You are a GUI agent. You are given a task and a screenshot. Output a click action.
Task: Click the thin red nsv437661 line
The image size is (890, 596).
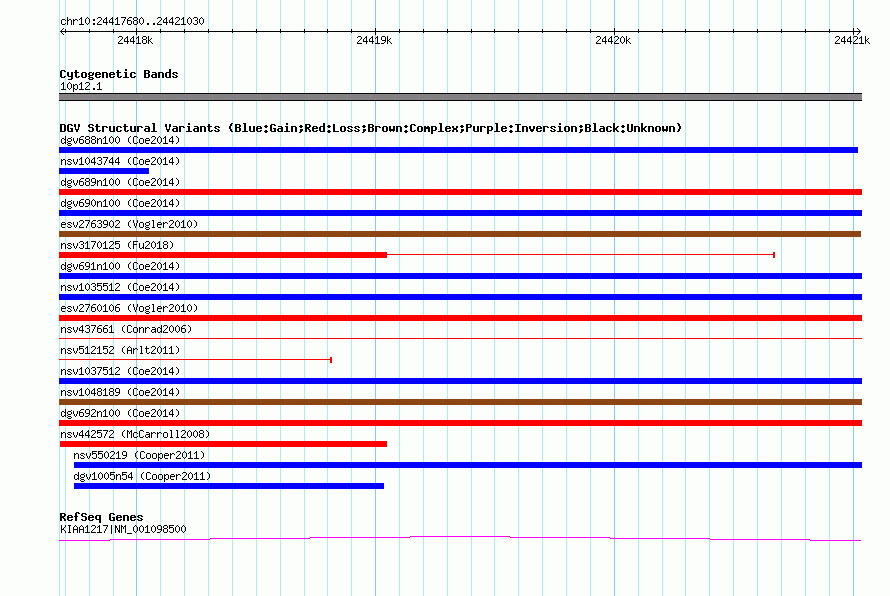460,339
